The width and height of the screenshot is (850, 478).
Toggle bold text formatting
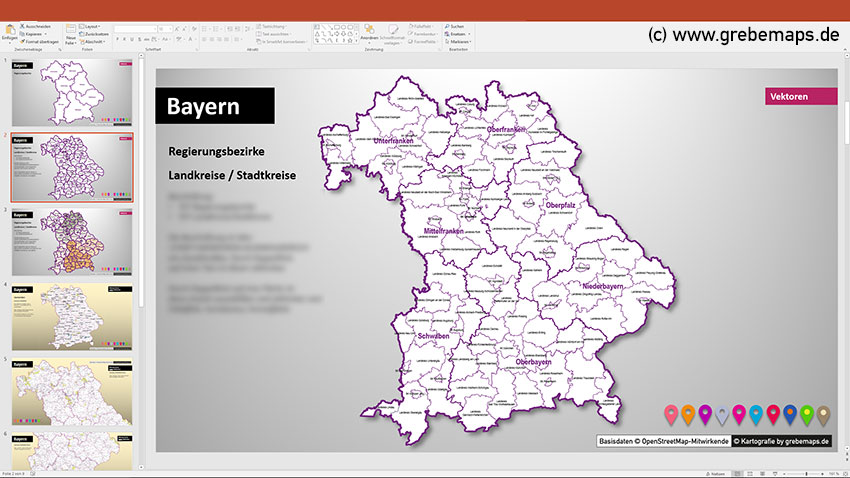coord(118,40)
